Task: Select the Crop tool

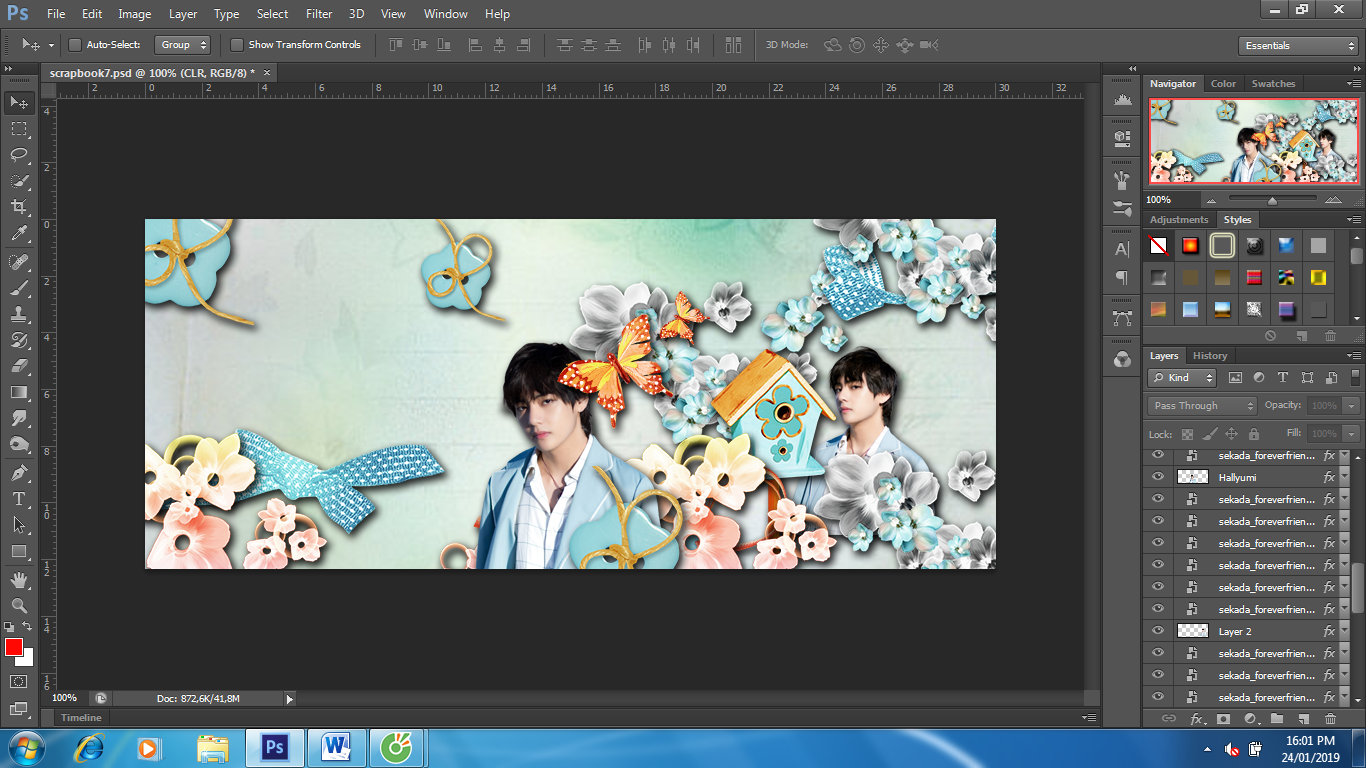Action: [19, 207]
